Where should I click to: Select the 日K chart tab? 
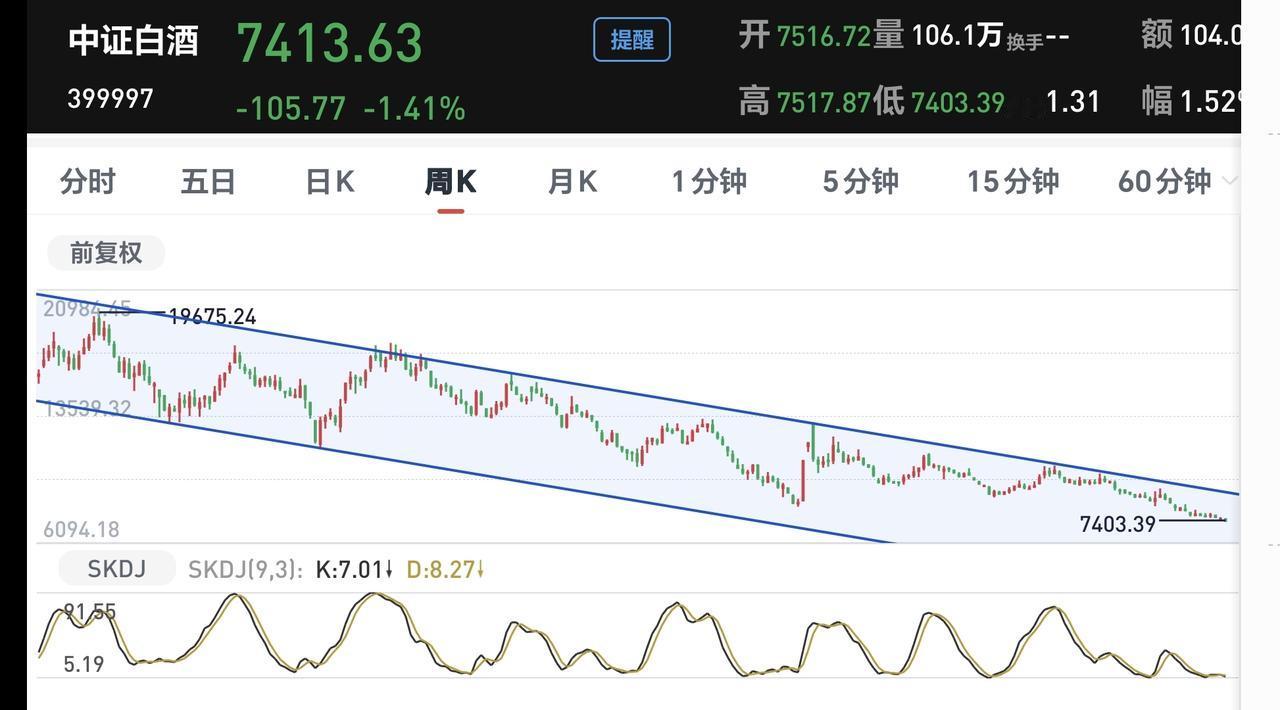tap(330, 182)
